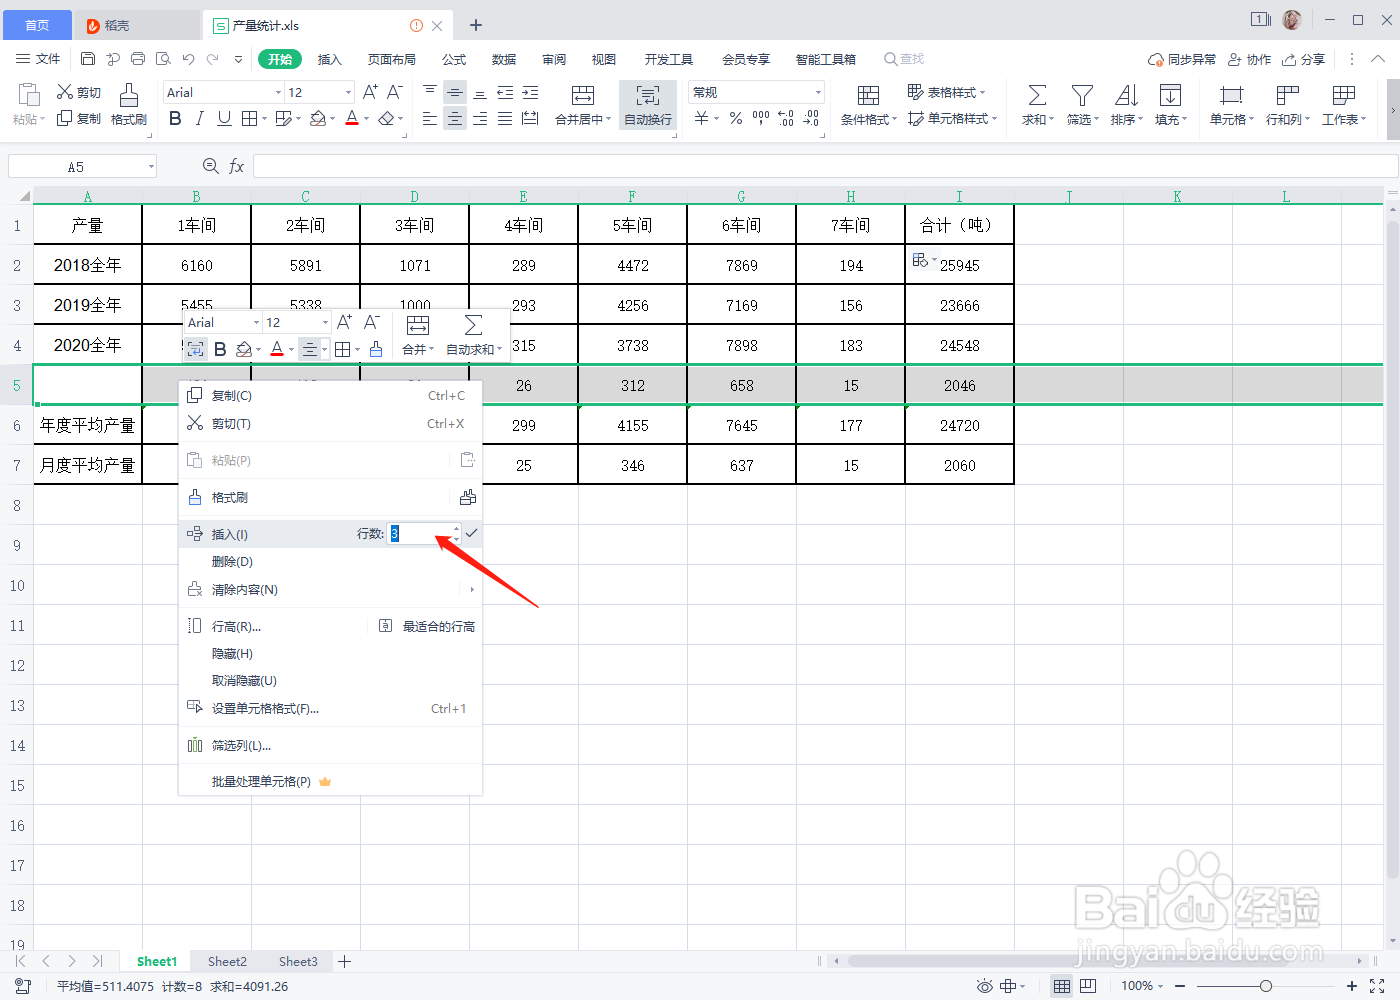Click the Cut (剪切) ribbon icon
The height and width of the screenshot is (1000, 1400).
(x=79, y=92)
